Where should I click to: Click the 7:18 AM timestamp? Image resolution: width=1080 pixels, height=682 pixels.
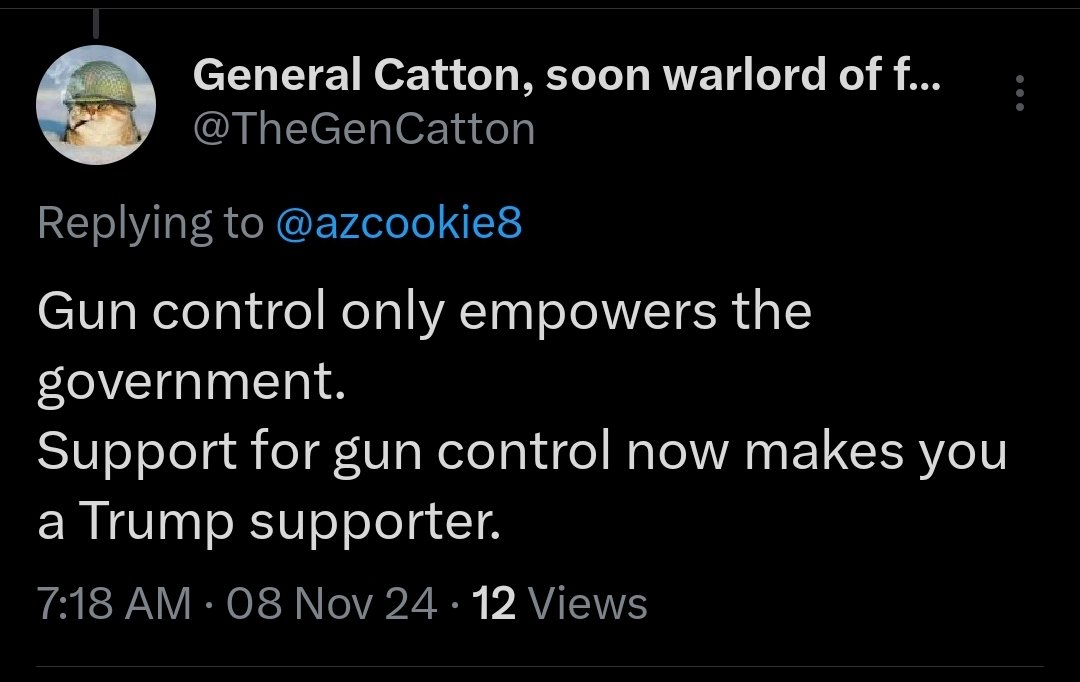(114, 603)
